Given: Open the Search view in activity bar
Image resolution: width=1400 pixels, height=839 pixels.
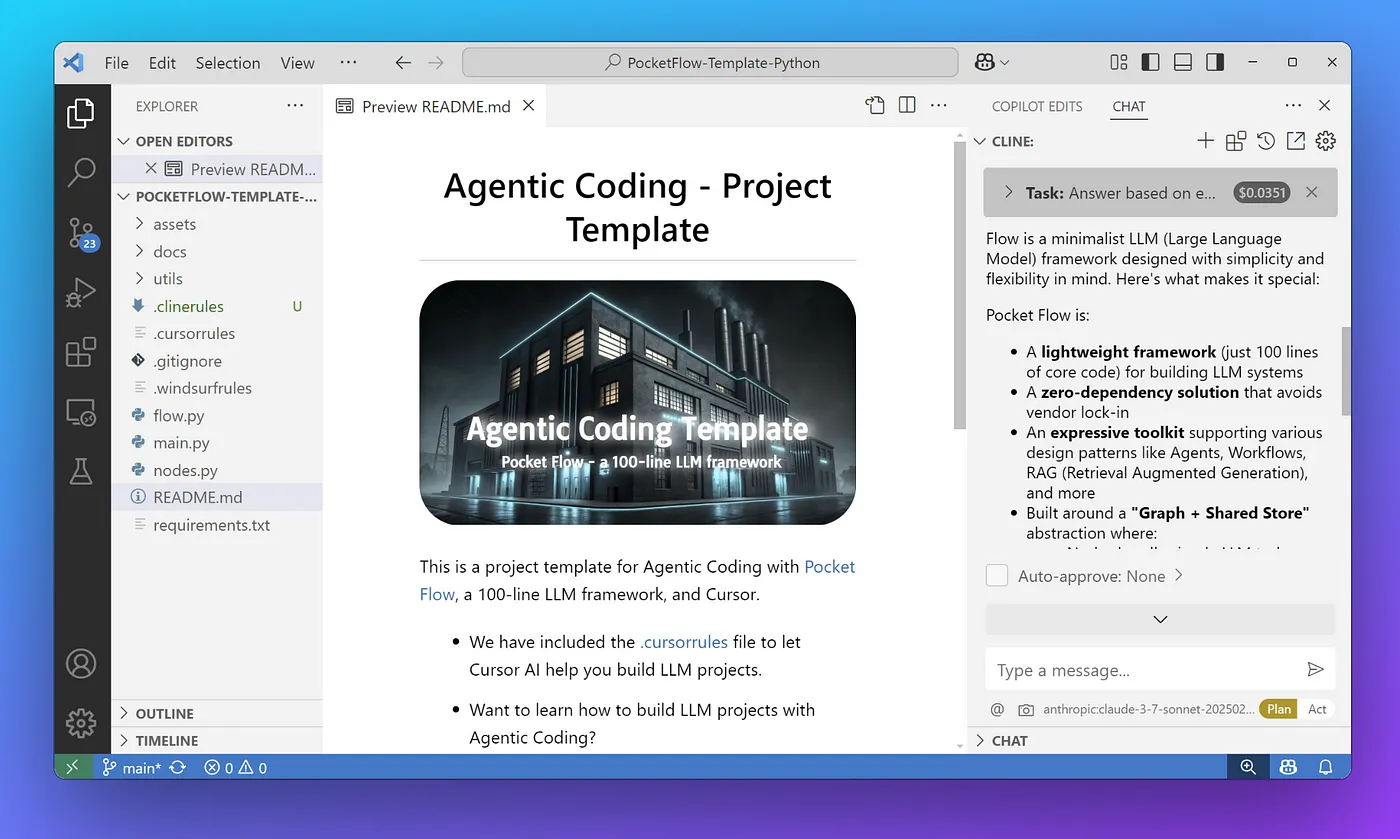Looking at the screenshot, I should 81,172.
